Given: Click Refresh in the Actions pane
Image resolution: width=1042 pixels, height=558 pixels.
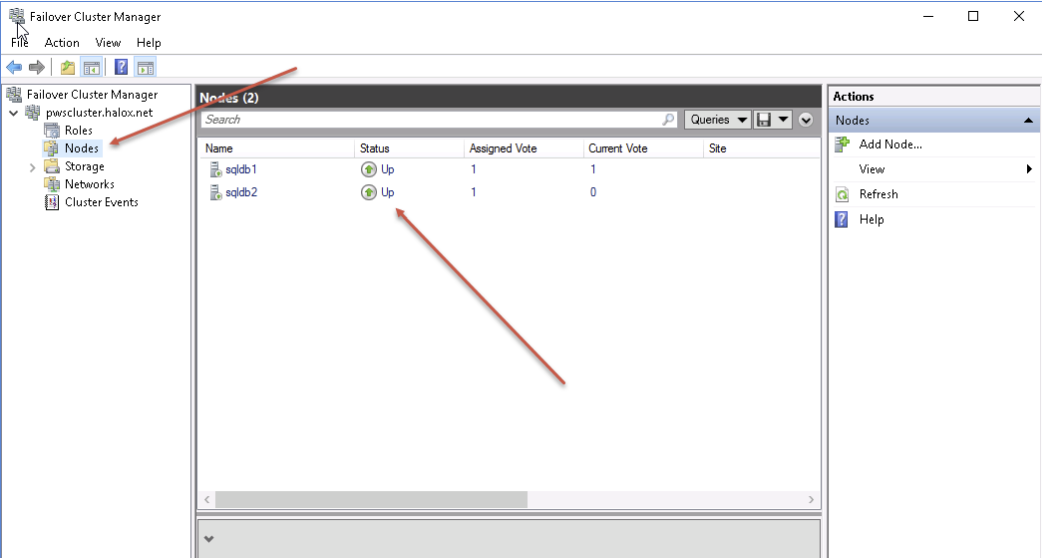Looking at the screenshot, I should tap(879, 194).
